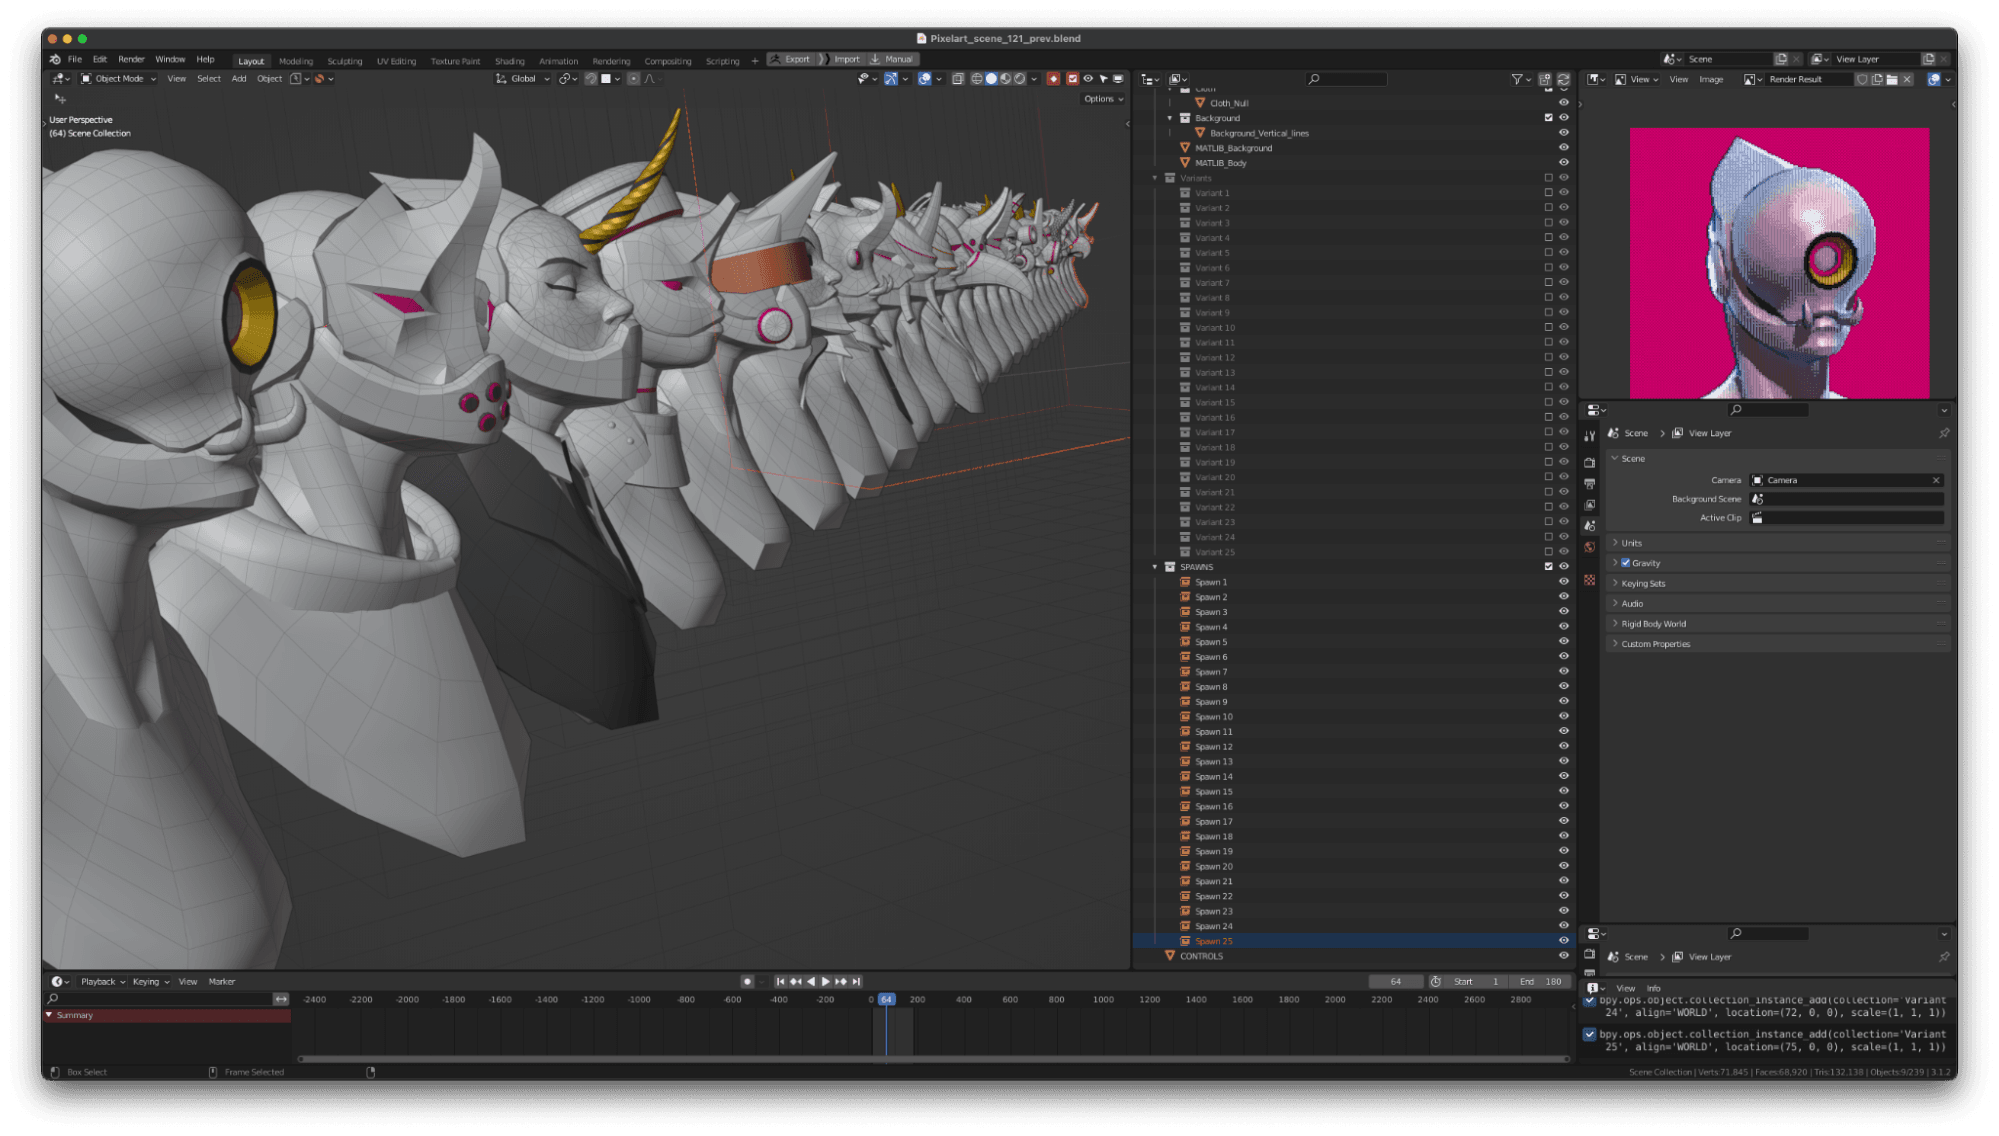Uncheck the SPAWNS collection checkbox
Image resolution: width=1999 pixels, height=1136 pixels.
click(1548, 567)
